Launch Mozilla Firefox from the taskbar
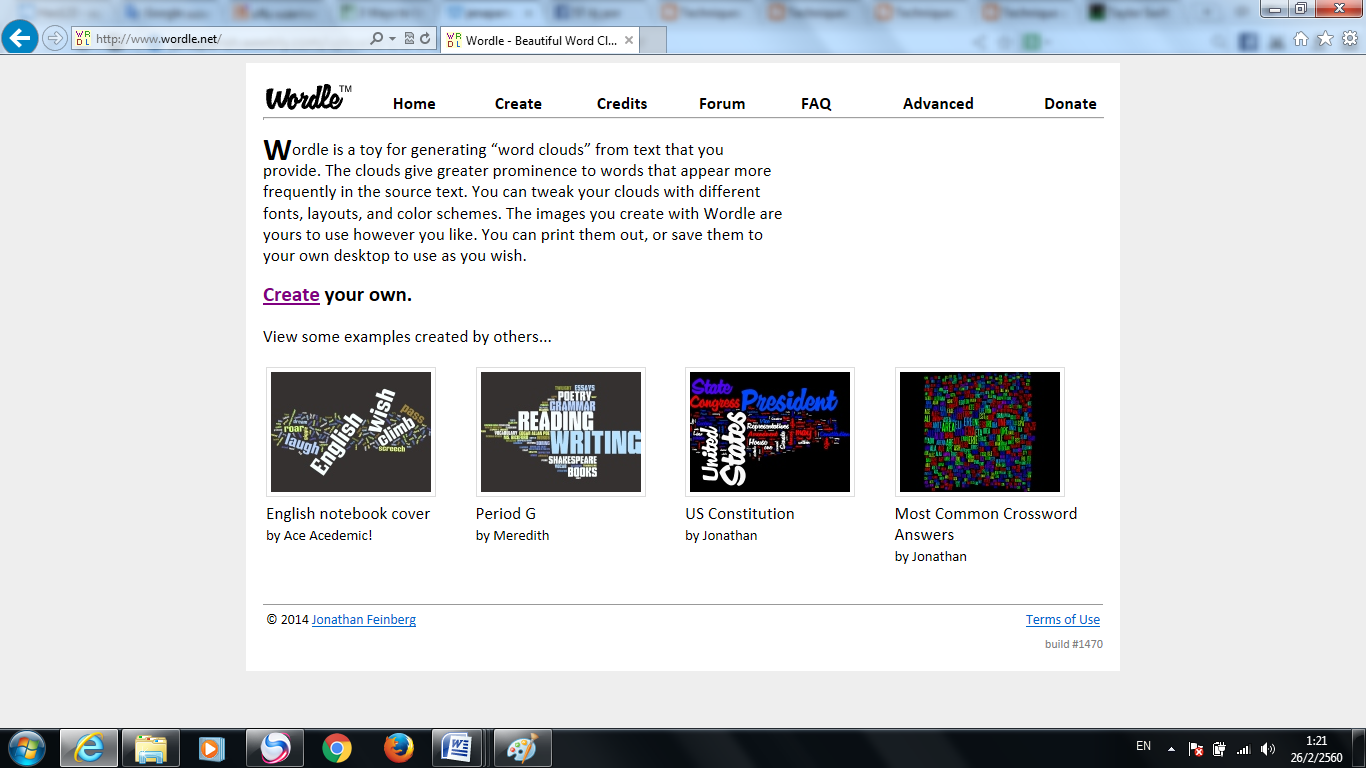Viewport: 1366px width, 768px height. click(x=398, y=748)
